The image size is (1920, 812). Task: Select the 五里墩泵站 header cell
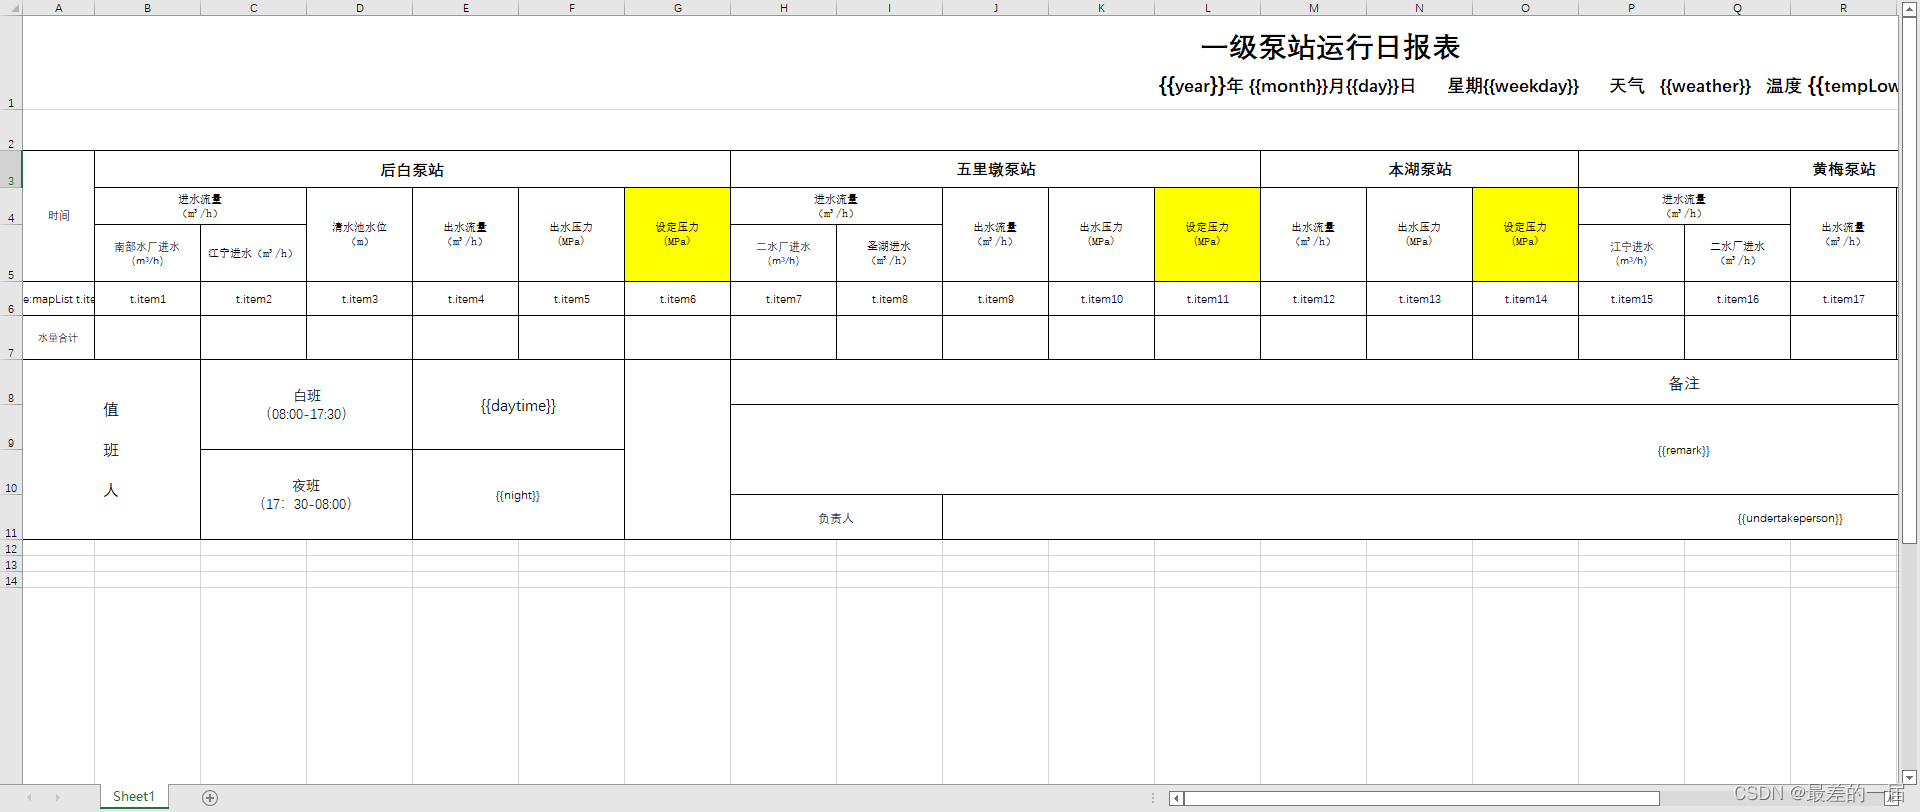[996, 170]
